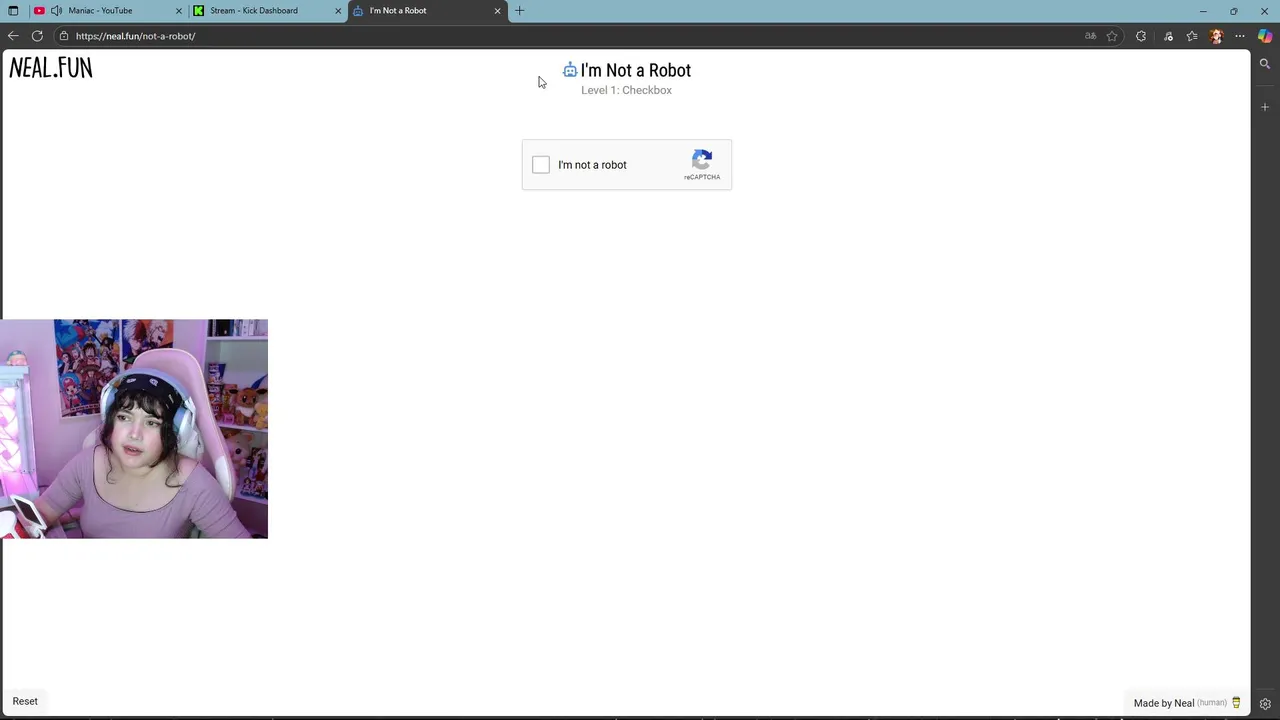Open sidebar settings gear icon
1280x720 pixels.
[x=1265, y=704]
